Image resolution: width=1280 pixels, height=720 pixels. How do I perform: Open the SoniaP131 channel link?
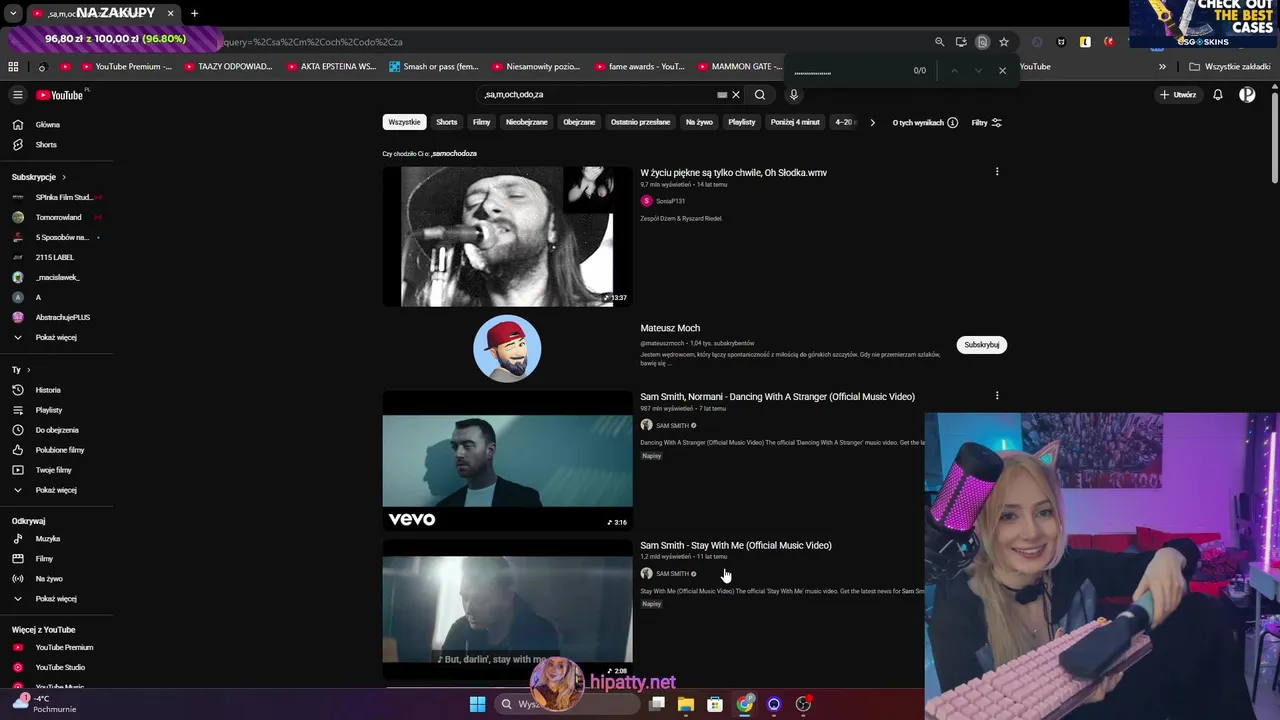(x=670, y=201)
